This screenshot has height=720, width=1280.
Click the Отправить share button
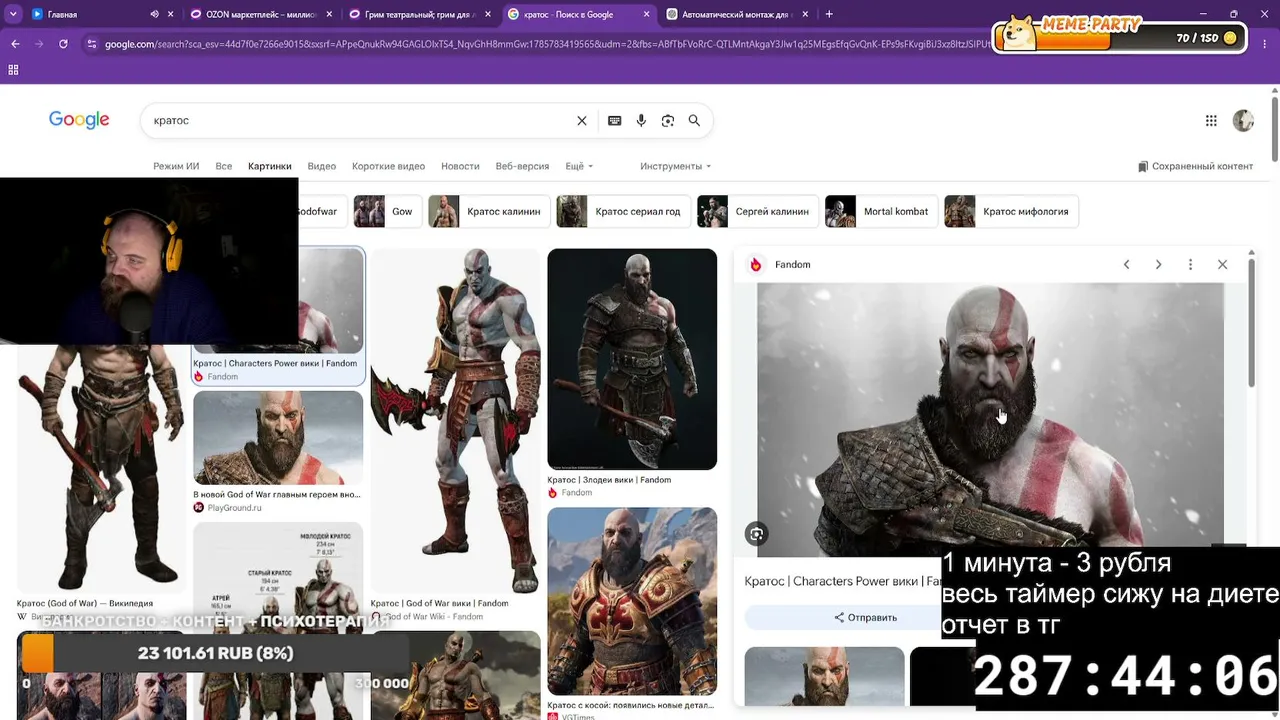[x=866, y=617]
